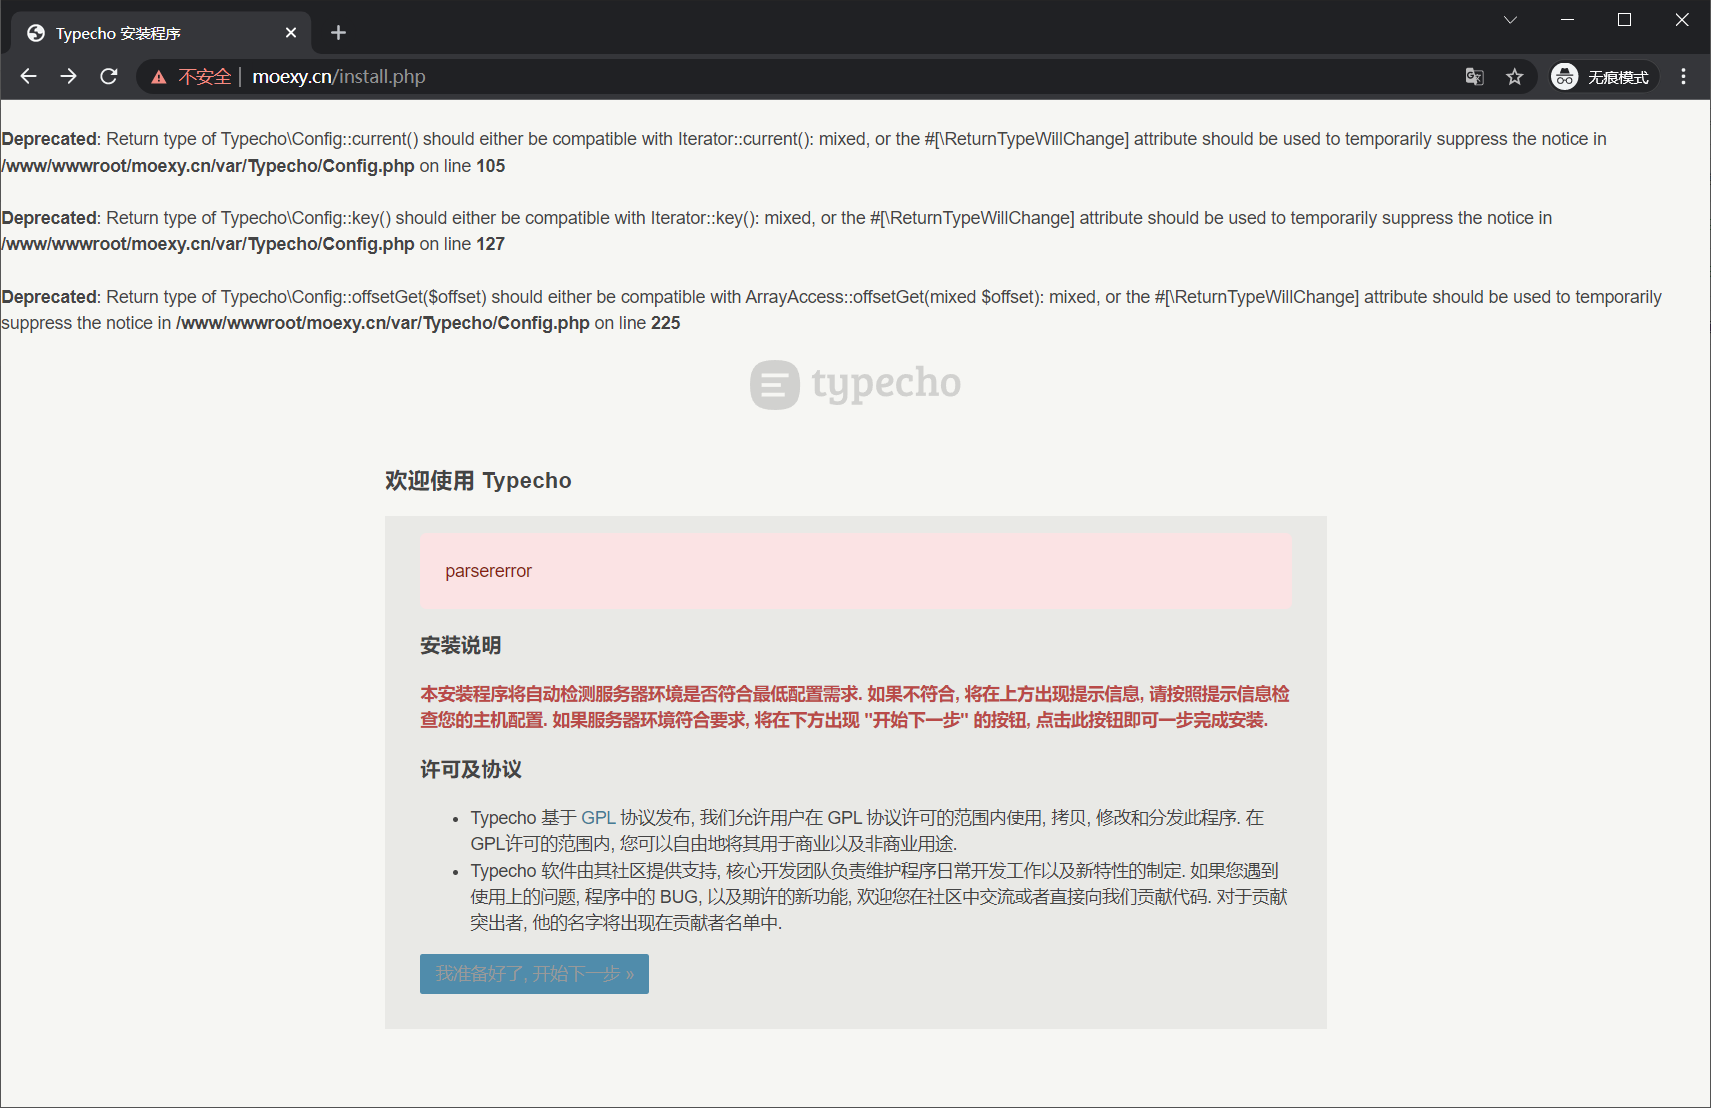Click the insecure site warning icon
Image resolution: width=1711 pixels, height=1108 pixels.
pyautogui.click(x=159, y=77)
